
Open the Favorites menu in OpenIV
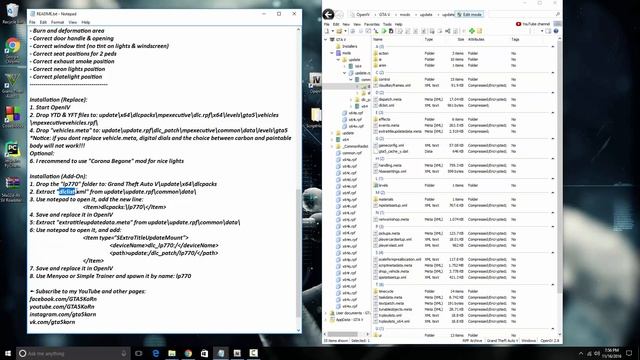[371, 24]
